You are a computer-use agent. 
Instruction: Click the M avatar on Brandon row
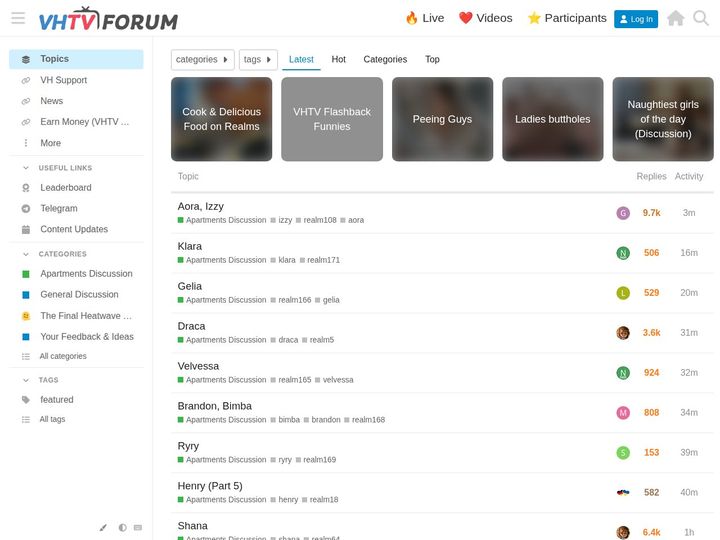click(623, 413)
